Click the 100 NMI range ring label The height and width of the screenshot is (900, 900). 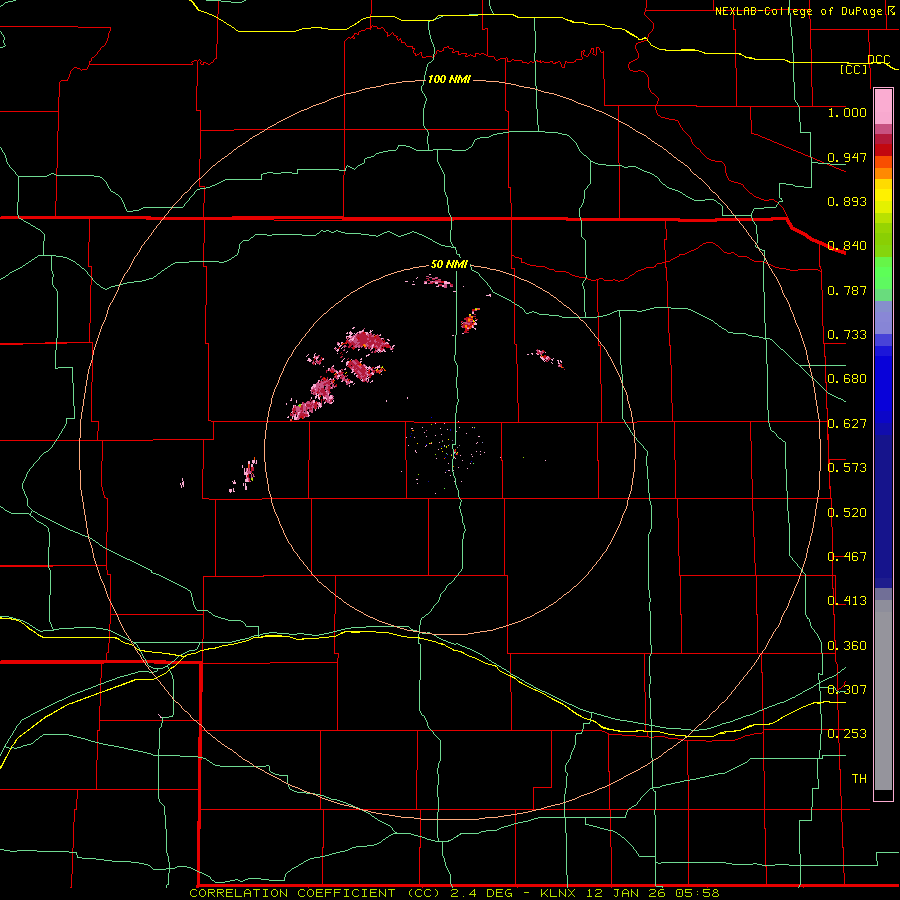[x=449, y=79]
